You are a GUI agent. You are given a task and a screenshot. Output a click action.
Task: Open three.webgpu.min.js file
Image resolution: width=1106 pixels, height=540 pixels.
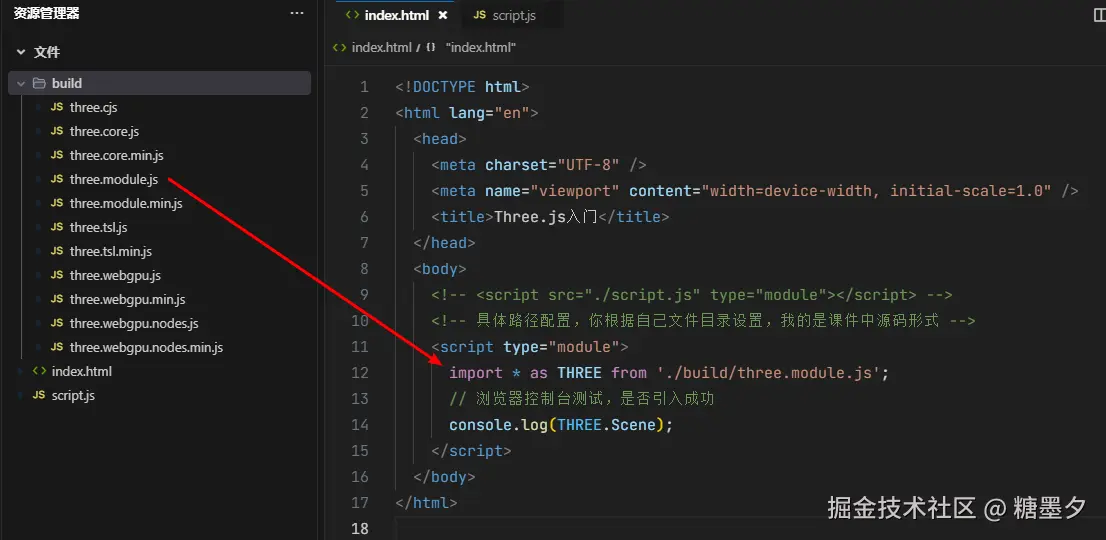[x=128, y=299]
